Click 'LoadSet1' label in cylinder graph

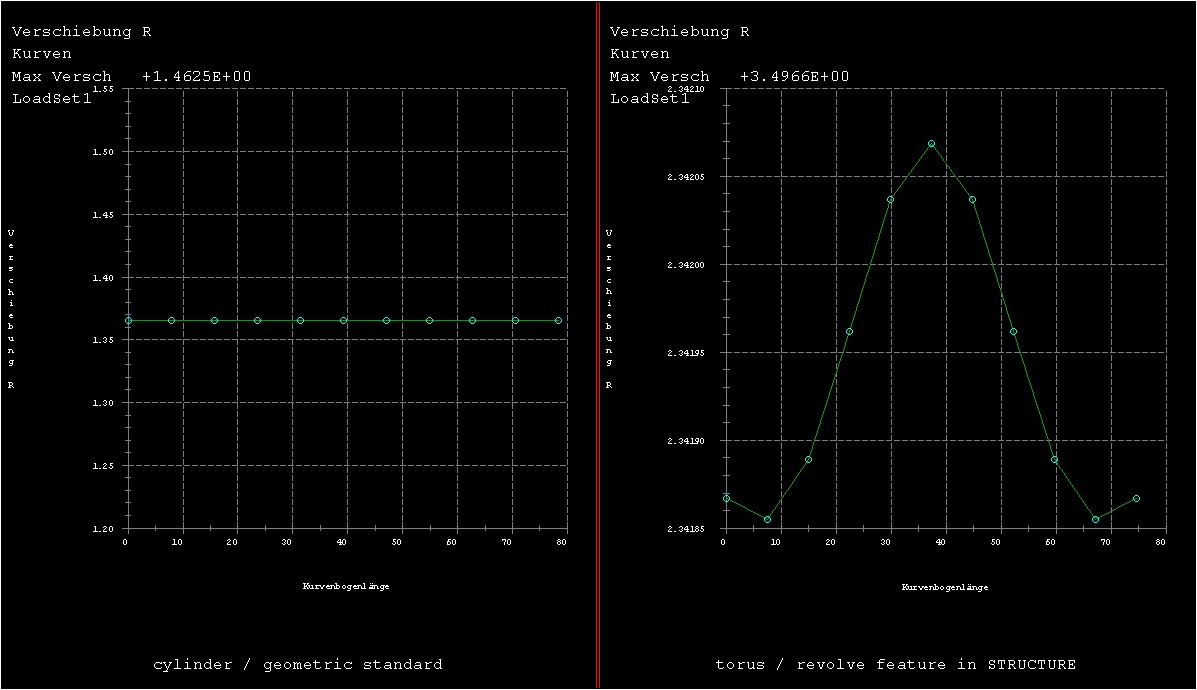pos(51,98)
